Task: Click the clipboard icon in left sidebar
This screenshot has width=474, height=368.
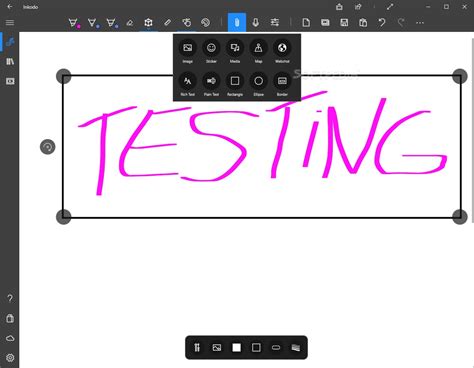Action: pos(10,318)
